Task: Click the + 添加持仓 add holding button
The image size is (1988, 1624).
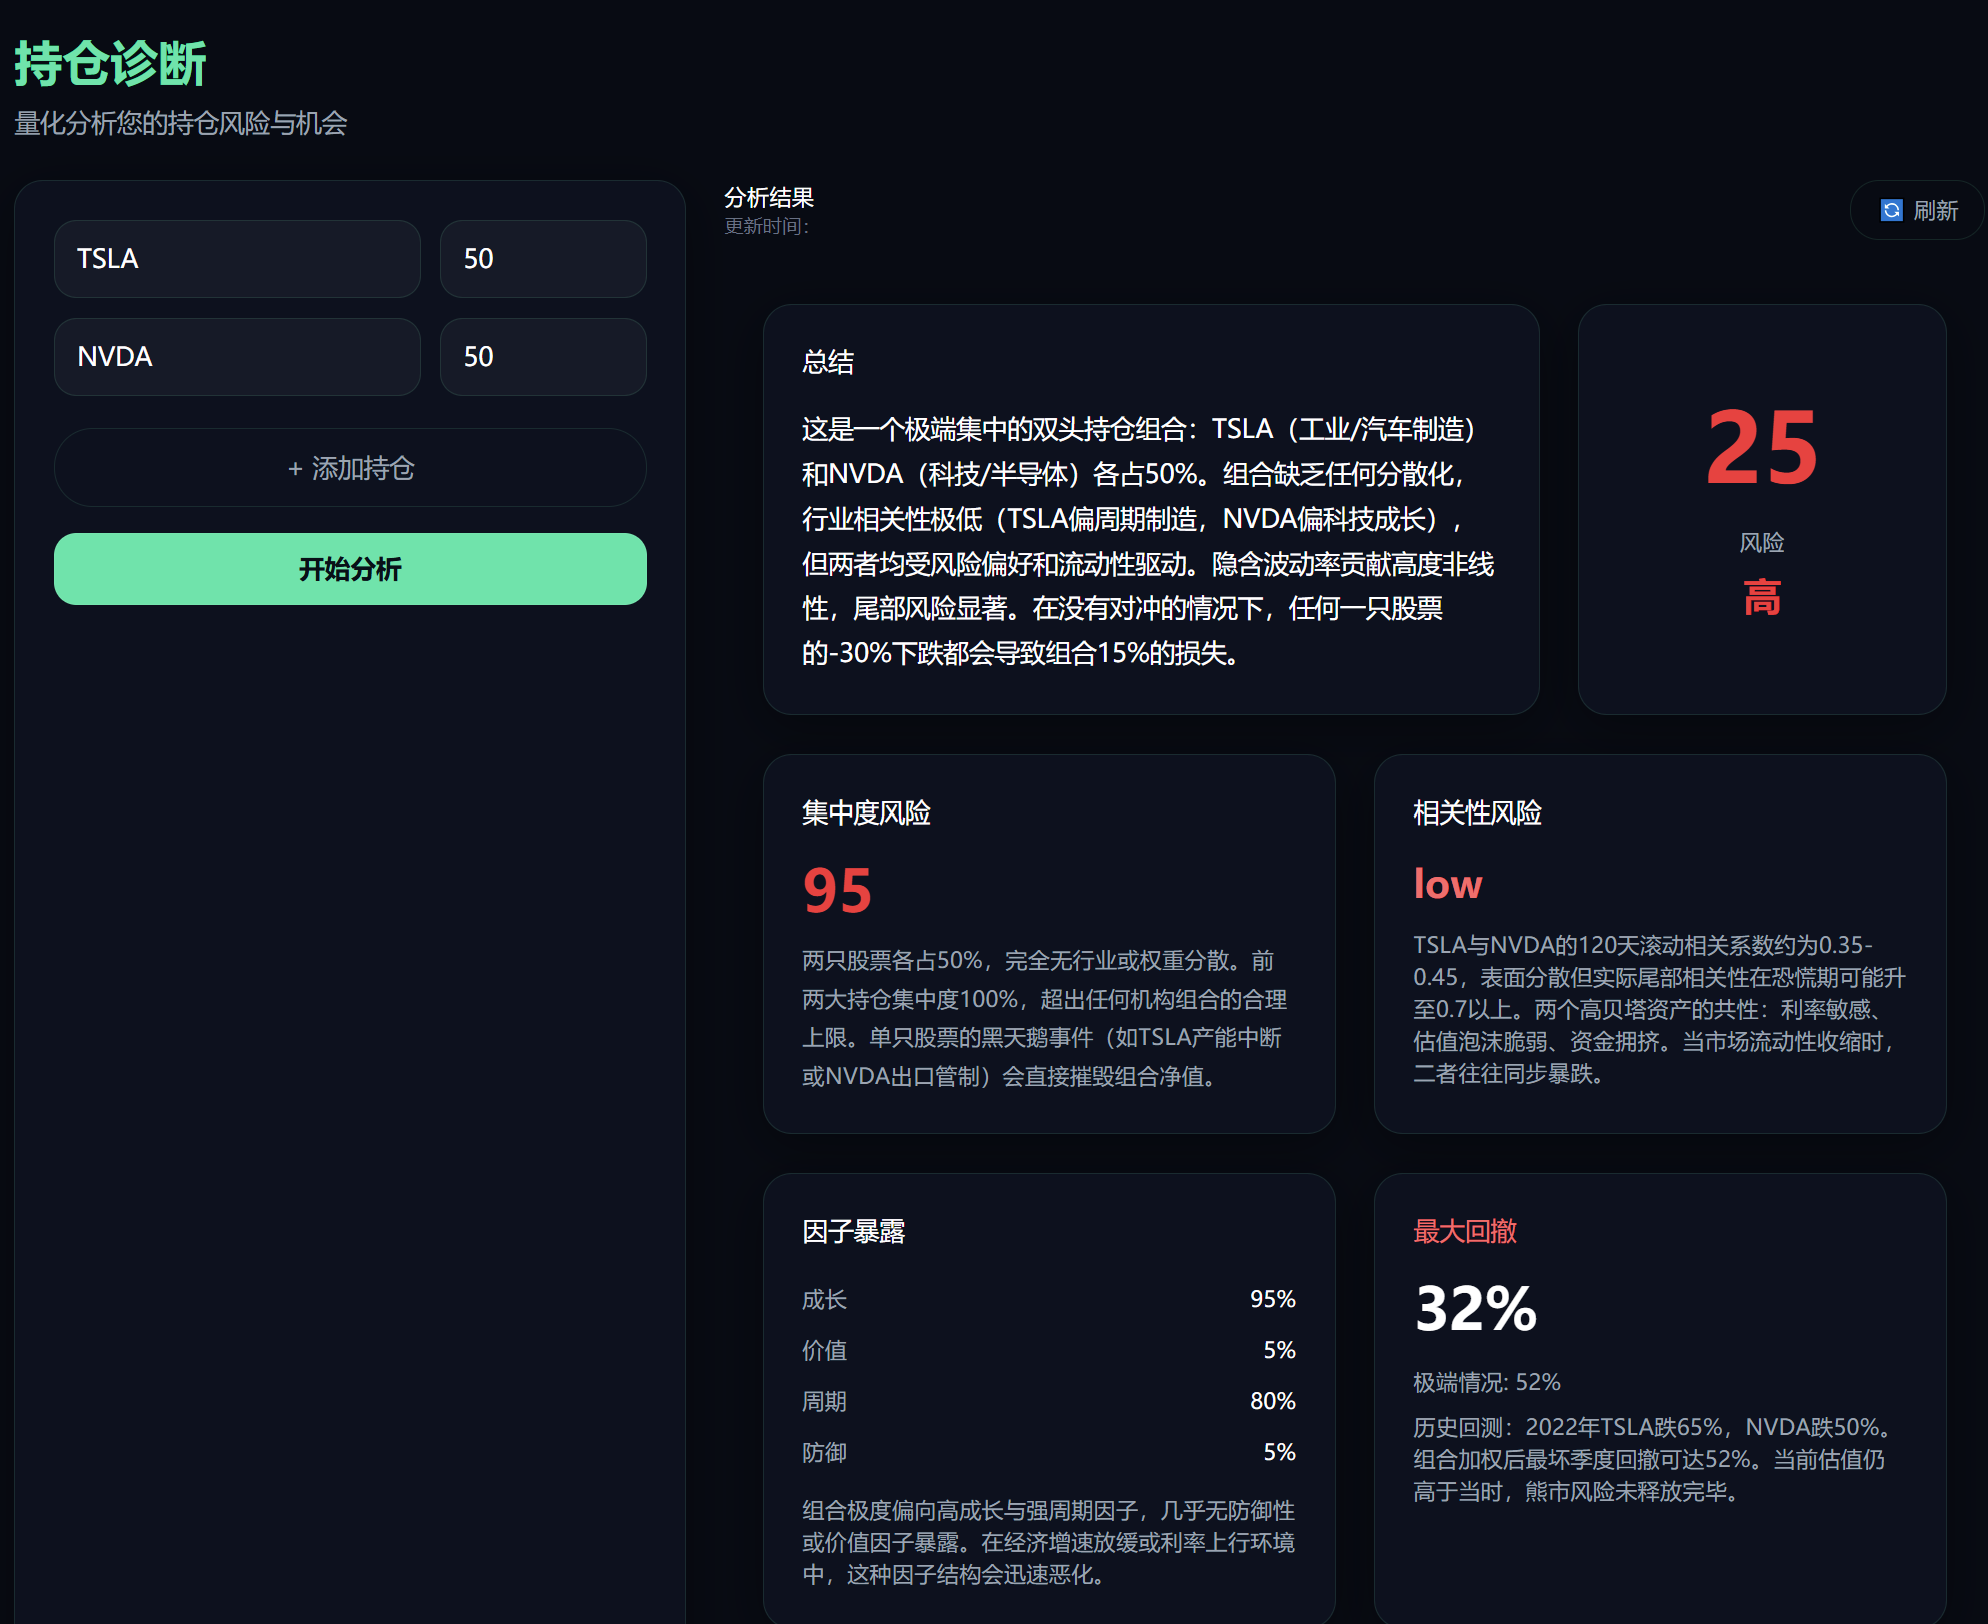Action: coord(350,468)
